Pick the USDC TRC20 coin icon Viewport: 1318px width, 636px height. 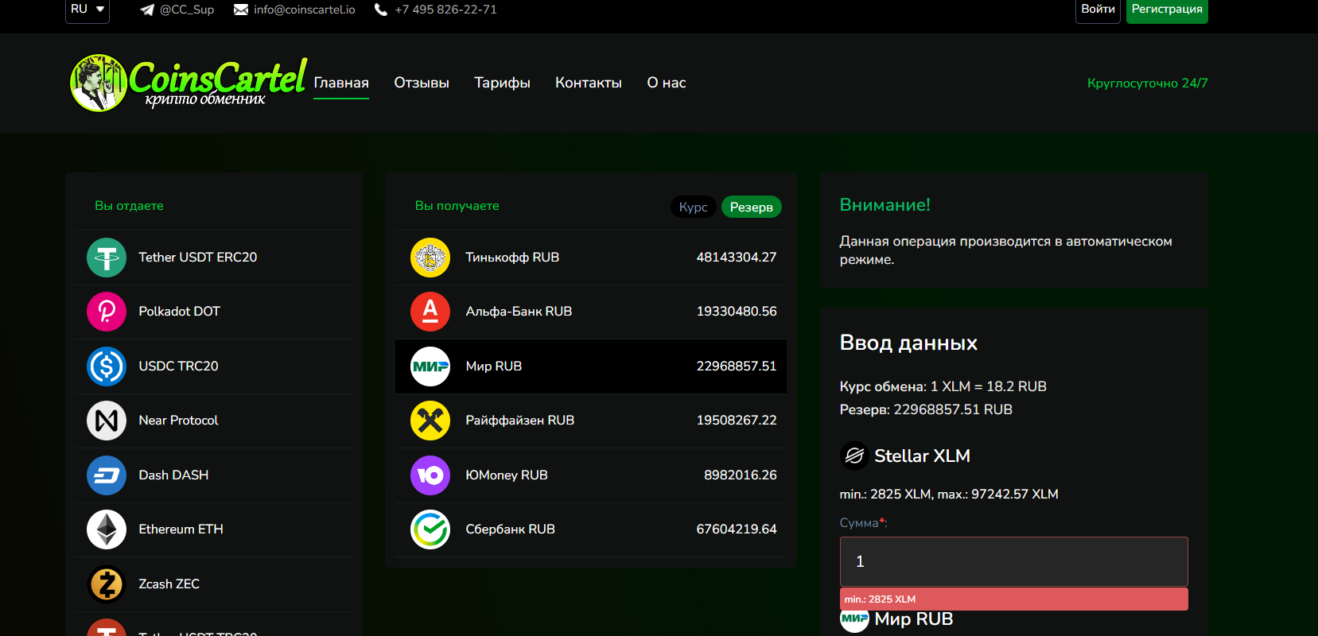pos(106,366)
